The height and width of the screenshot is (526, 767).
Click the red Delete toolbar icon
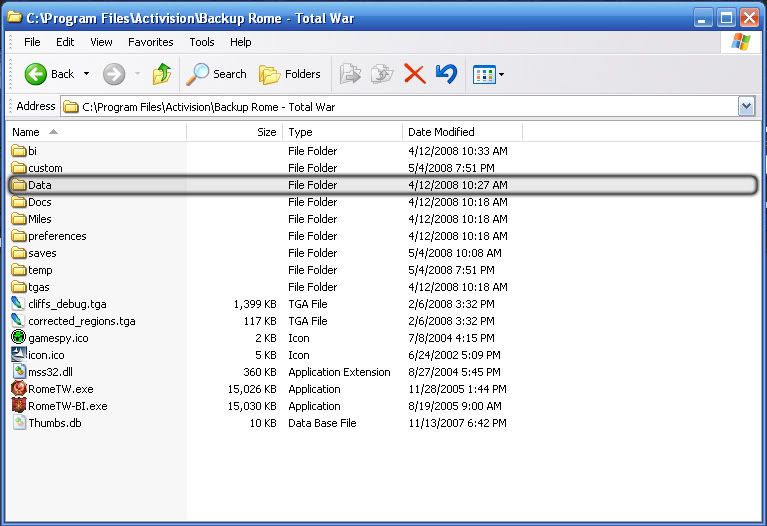415,74
